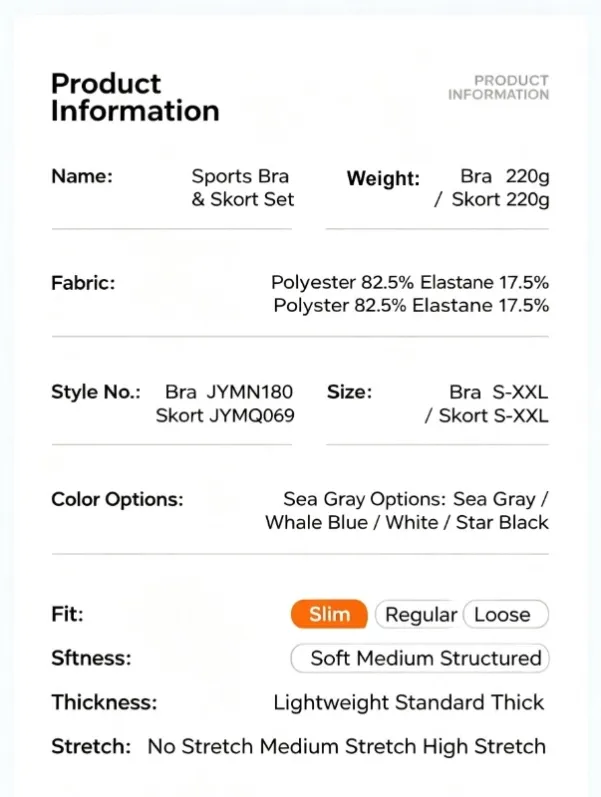Click the Polyester 82.5% Elastane 17.5% line
This screenshot has height=797, width=601.
point(410,282)
